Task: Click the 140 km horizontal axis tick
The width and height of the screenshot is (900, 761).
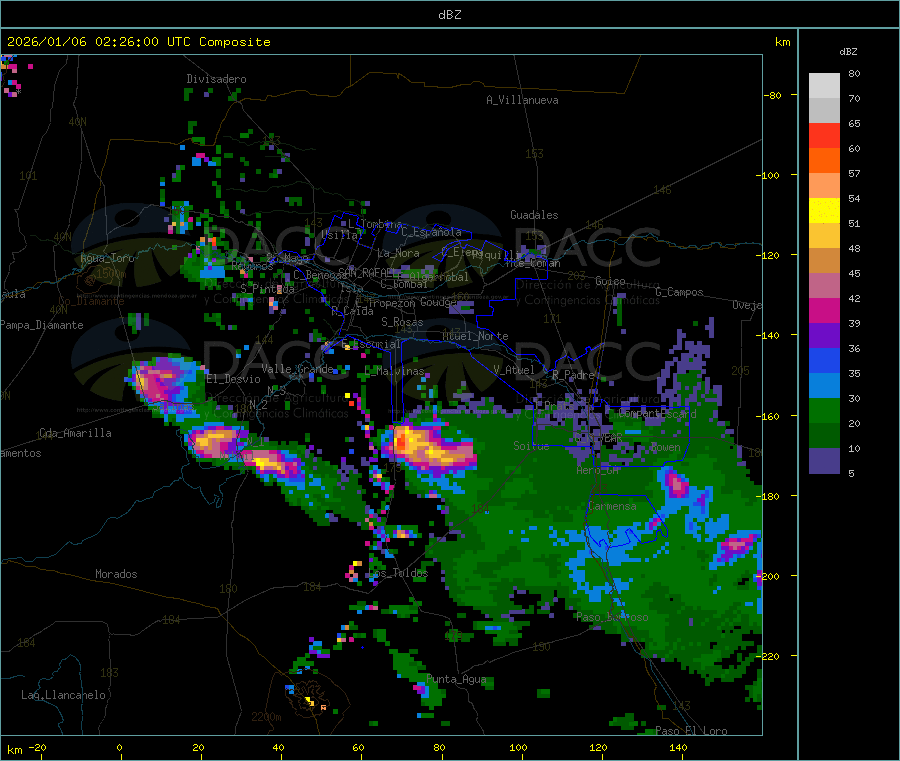Action: (678, 747)
